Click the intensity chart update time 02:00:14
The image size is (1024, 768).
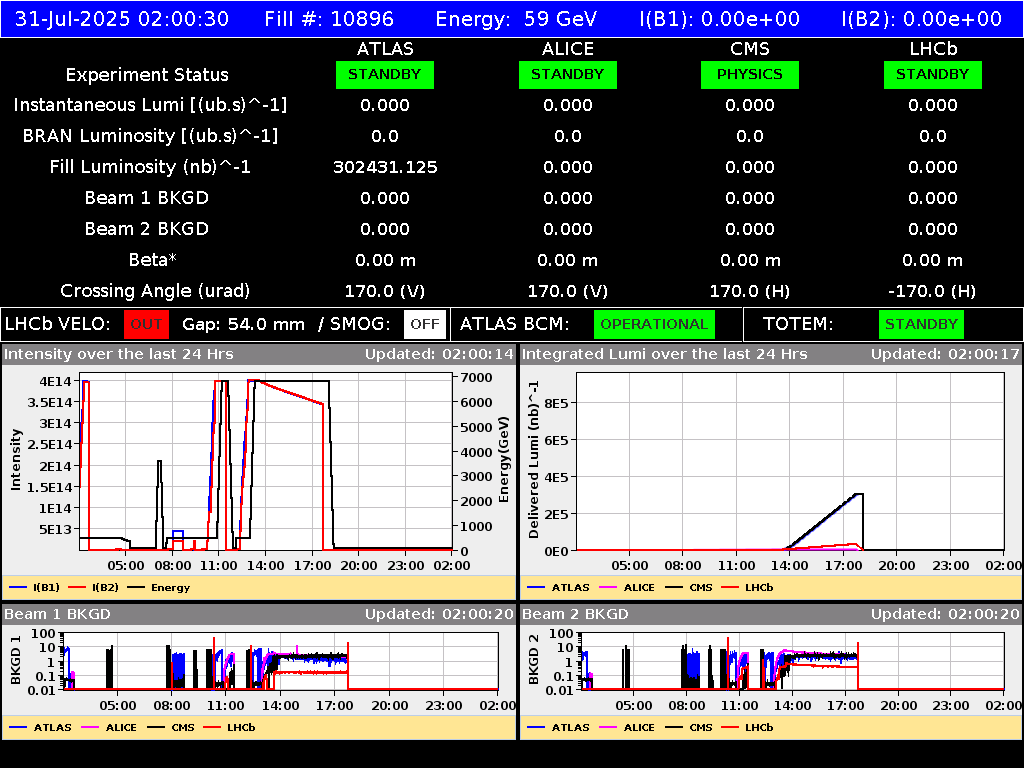(477, 355)
